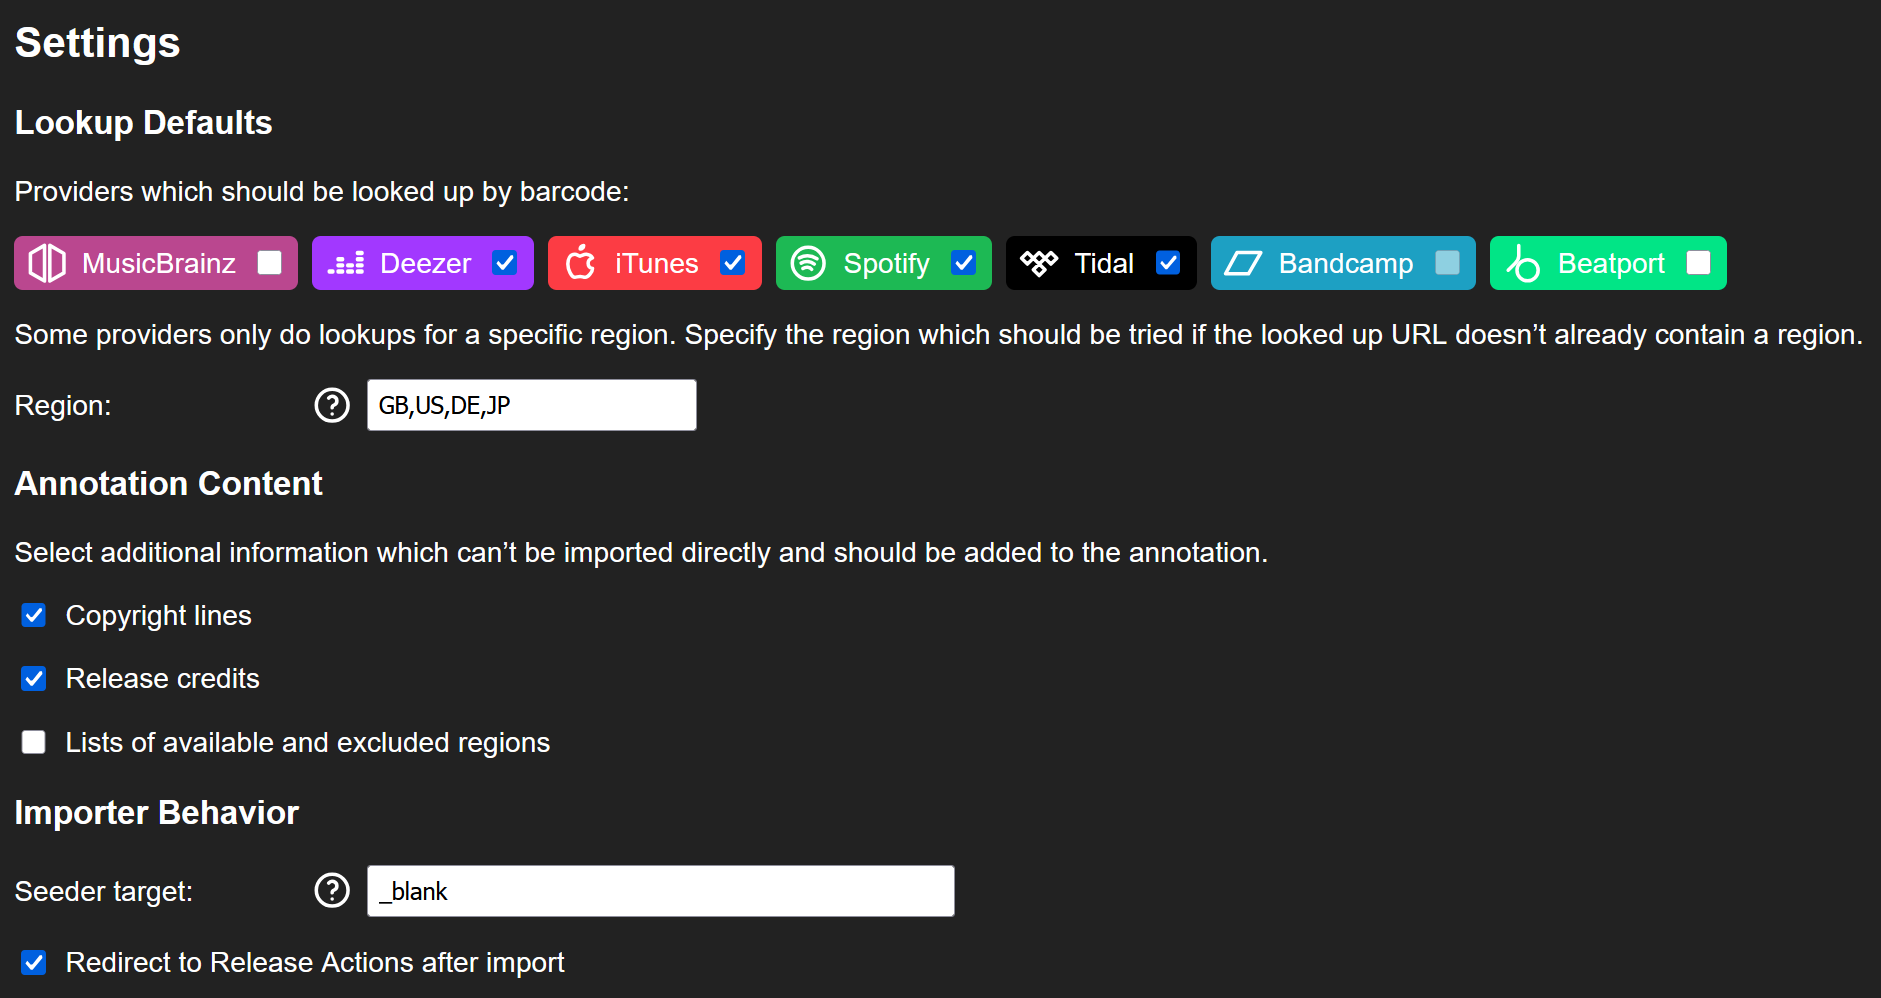Enable the Beatport barcode lookup checkbox
The image size is (1881, 998).
pos(1699,262)
